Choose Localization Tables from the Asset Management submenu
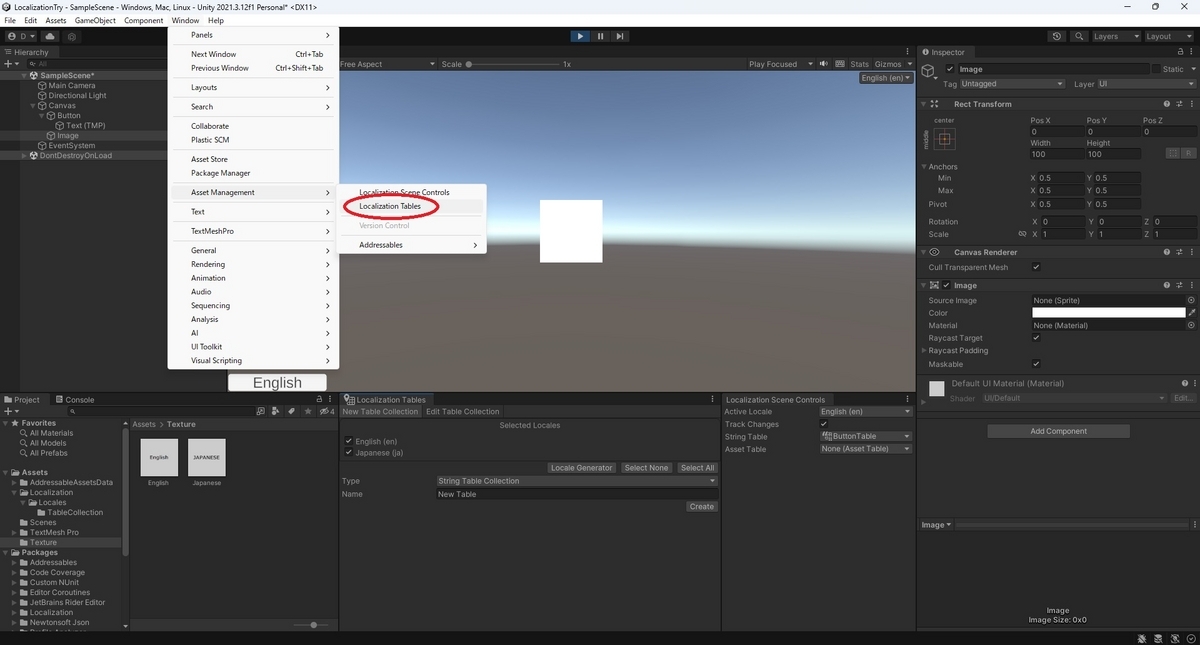This screenshot has width=1200, height=645. pyautogui.click(x=389, y=206)
